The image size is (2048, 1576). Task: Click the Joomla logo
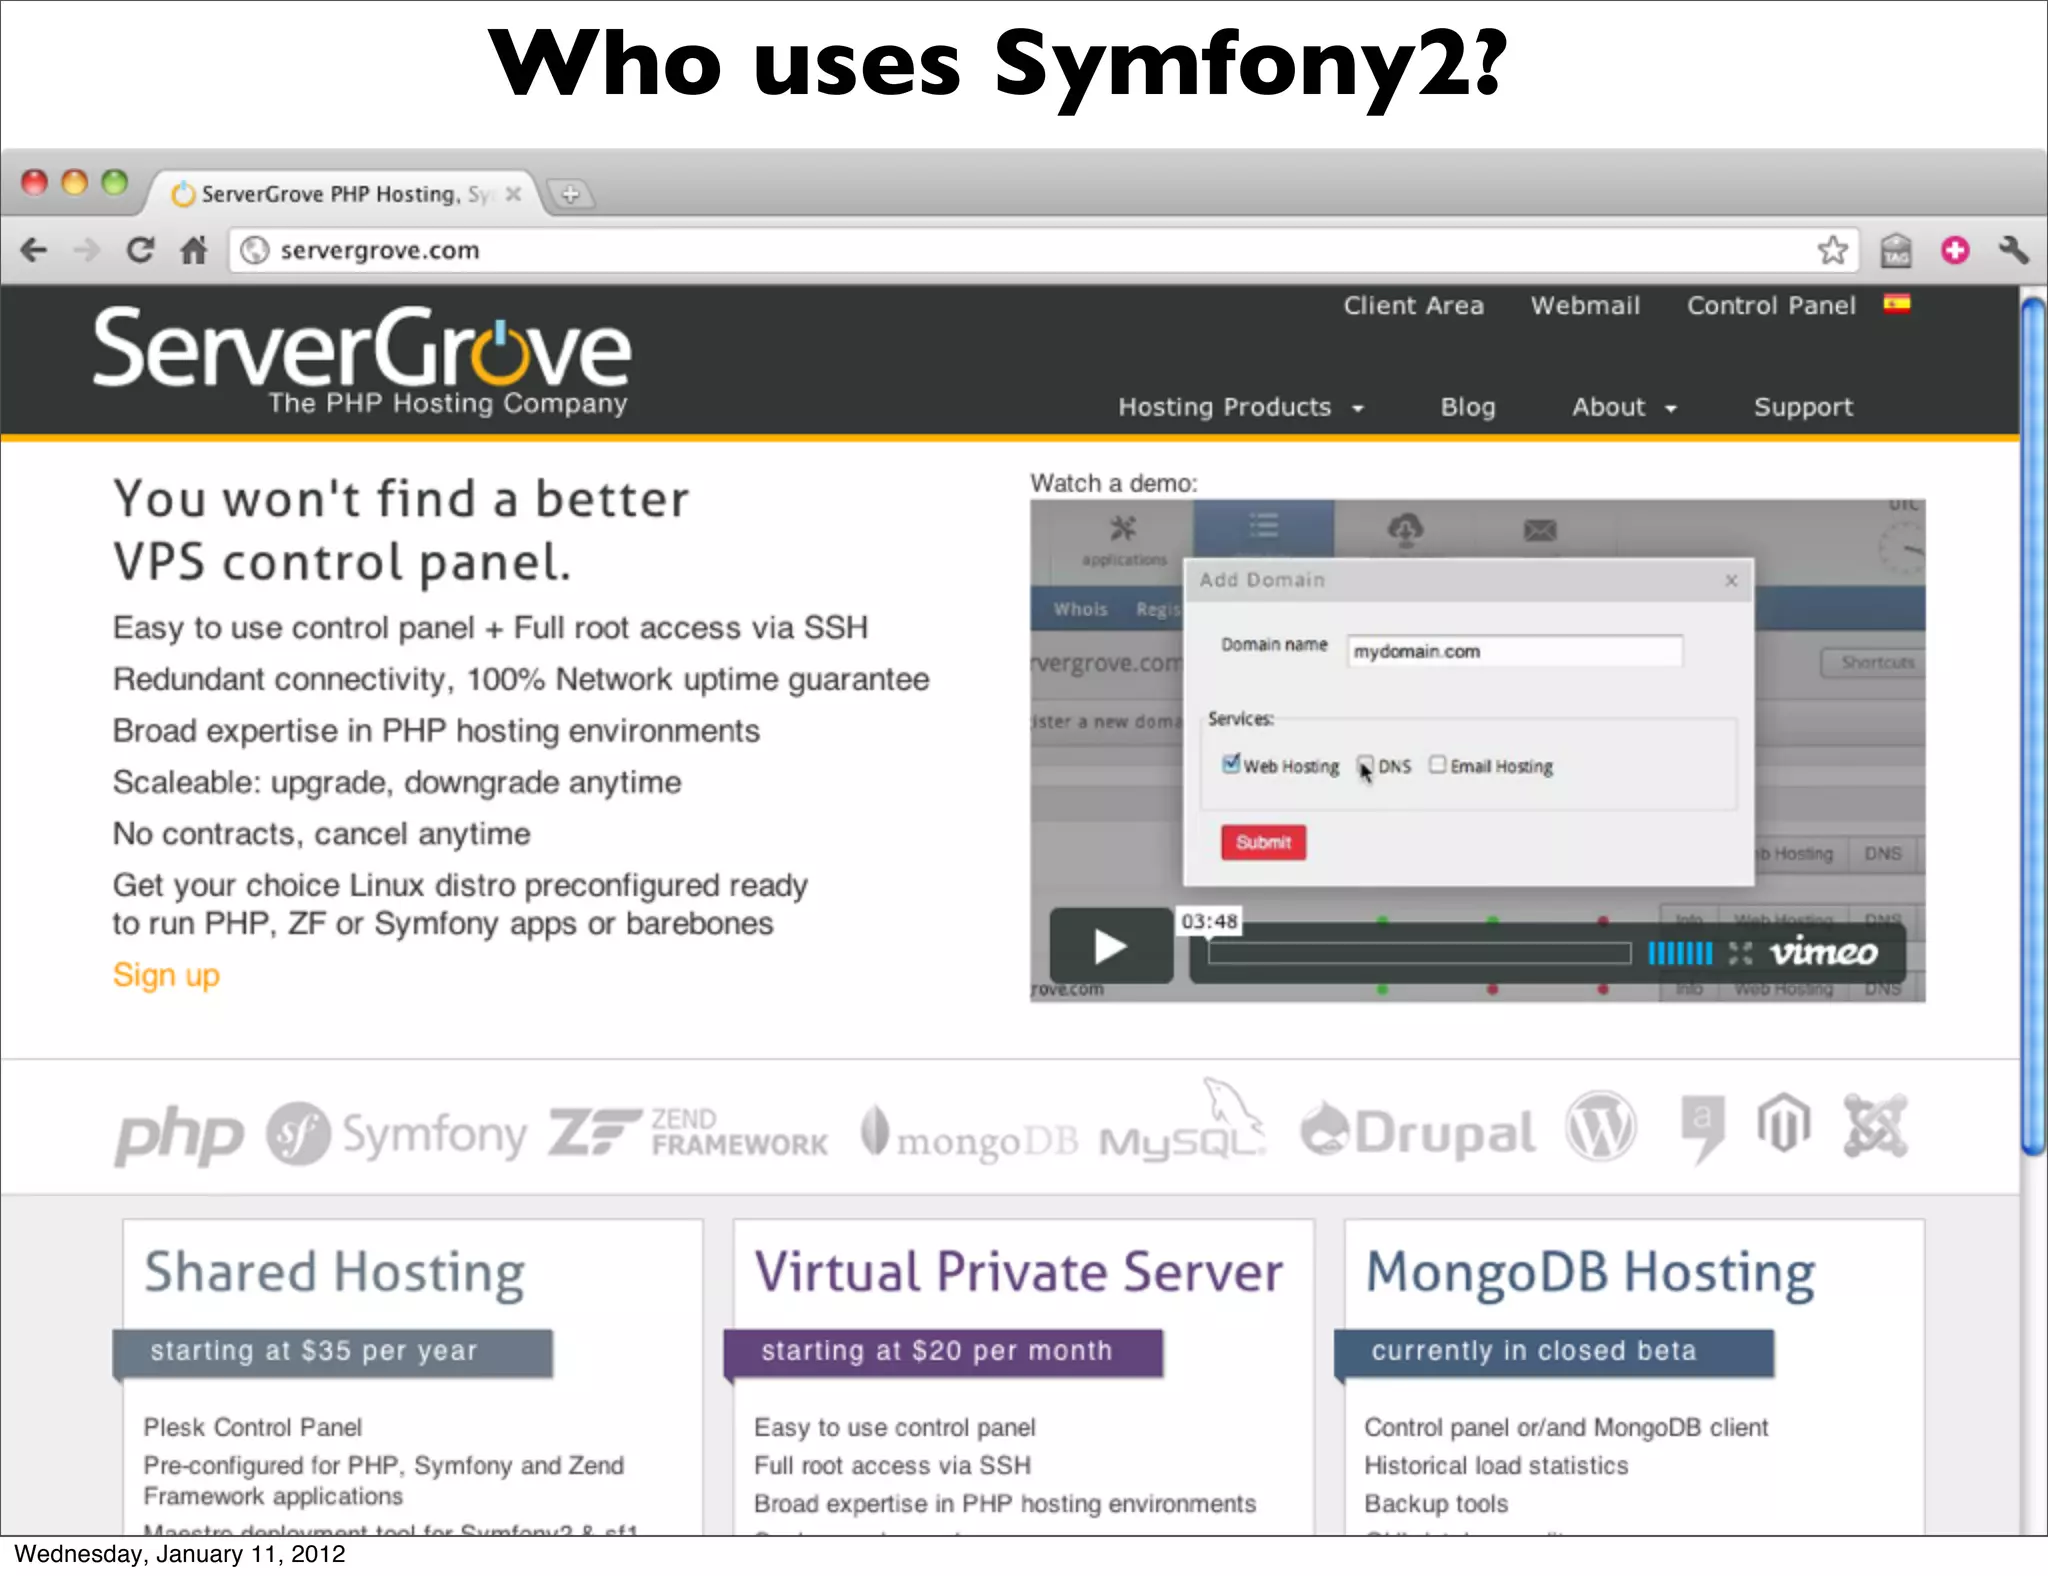pos(1876,1126)
